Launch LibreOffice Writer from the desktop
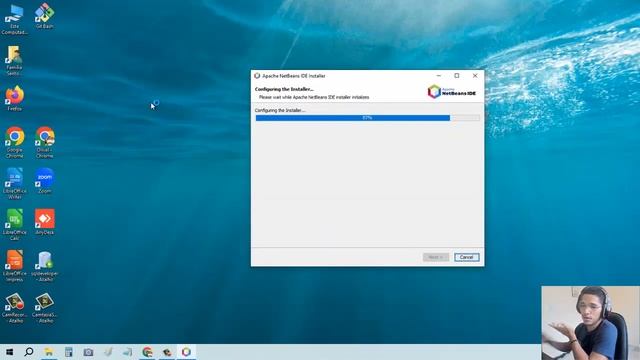The height and width of the screenshot is (360, 640). click(x=14, y=183)
